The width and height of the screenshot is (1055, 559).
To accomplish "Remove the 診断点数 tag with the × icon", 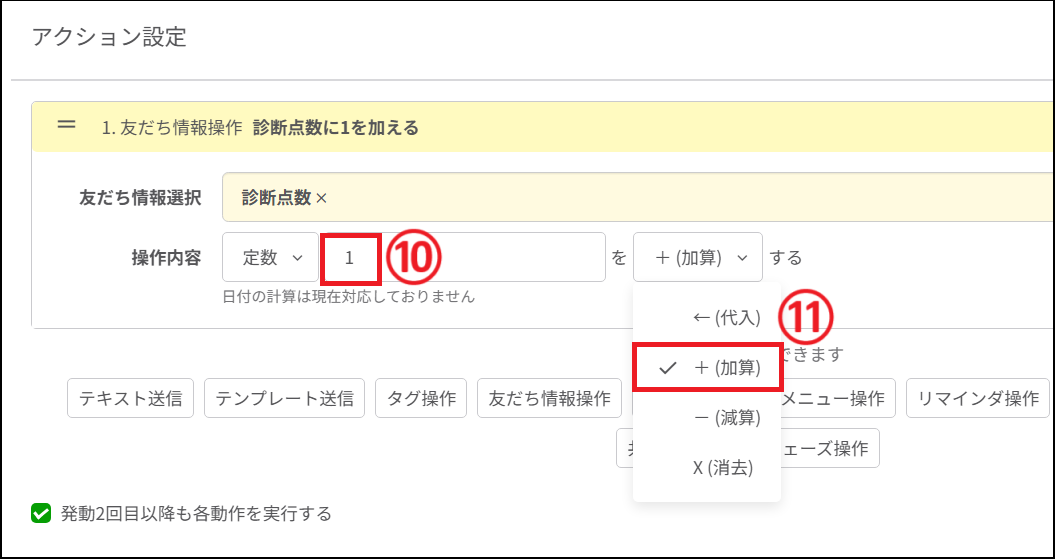I will point(321,197).
